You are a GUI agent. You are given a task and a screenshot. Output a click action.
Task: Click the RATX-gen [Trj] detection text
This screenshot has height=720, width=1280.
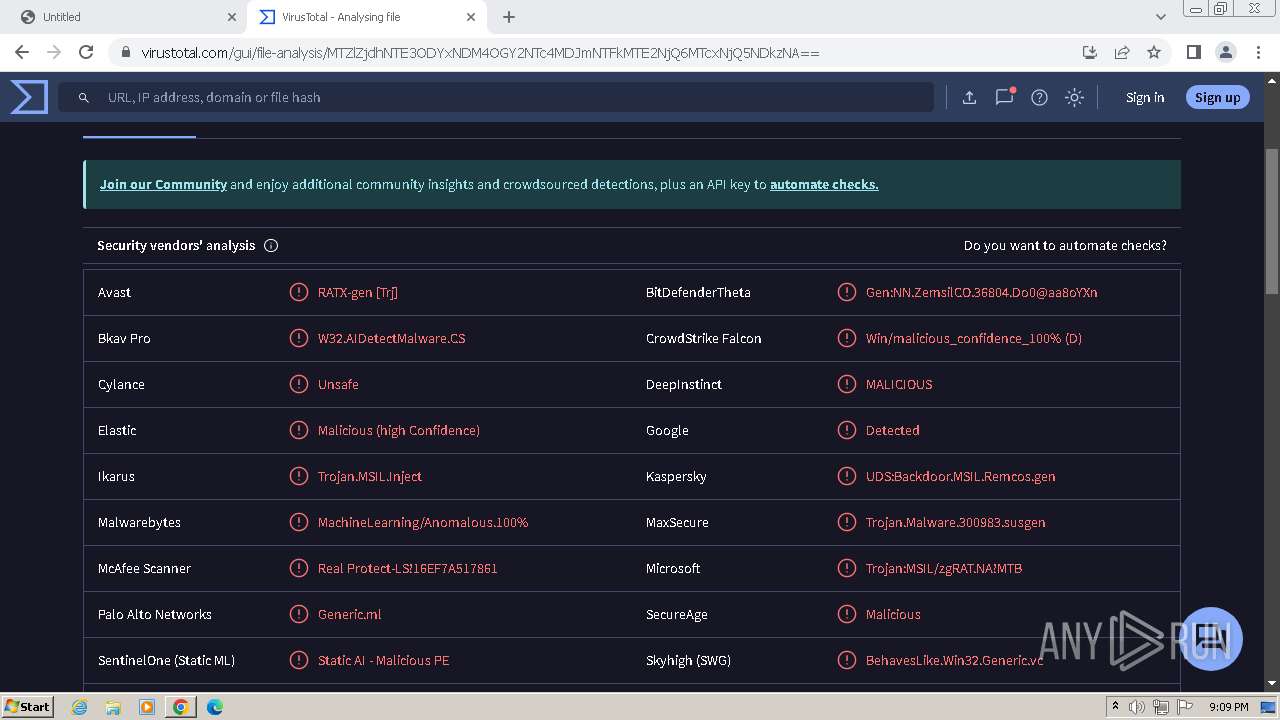(358, 292)
